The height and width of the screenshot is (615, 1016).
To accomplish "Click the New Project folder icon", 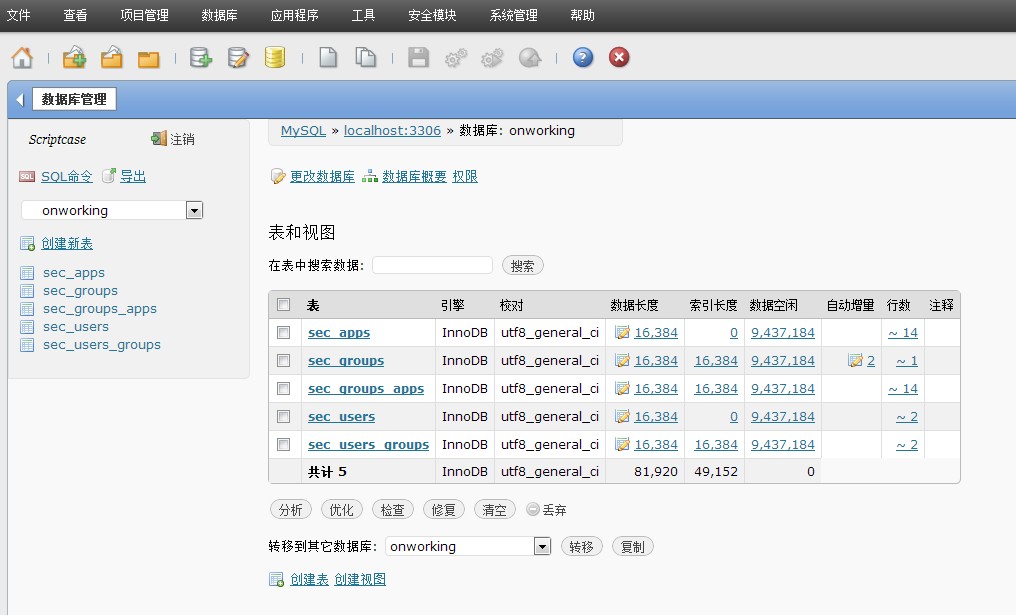I will [x=74, y=57].
